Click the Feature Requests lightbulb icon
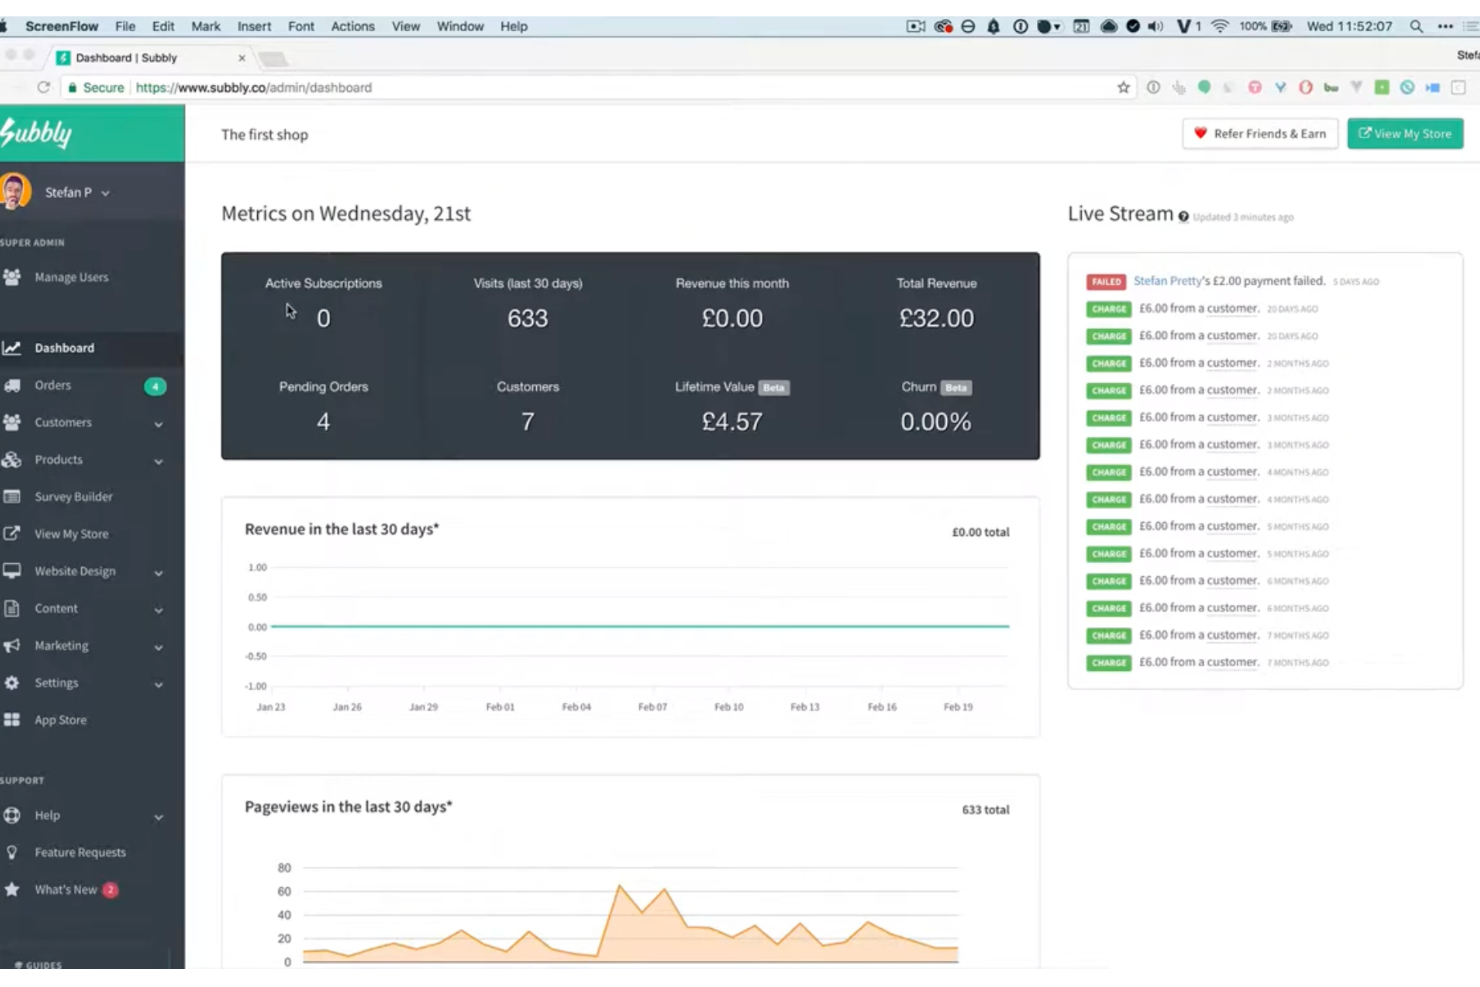Viewport: 1480px width, 987px height. tap(12, 853)
